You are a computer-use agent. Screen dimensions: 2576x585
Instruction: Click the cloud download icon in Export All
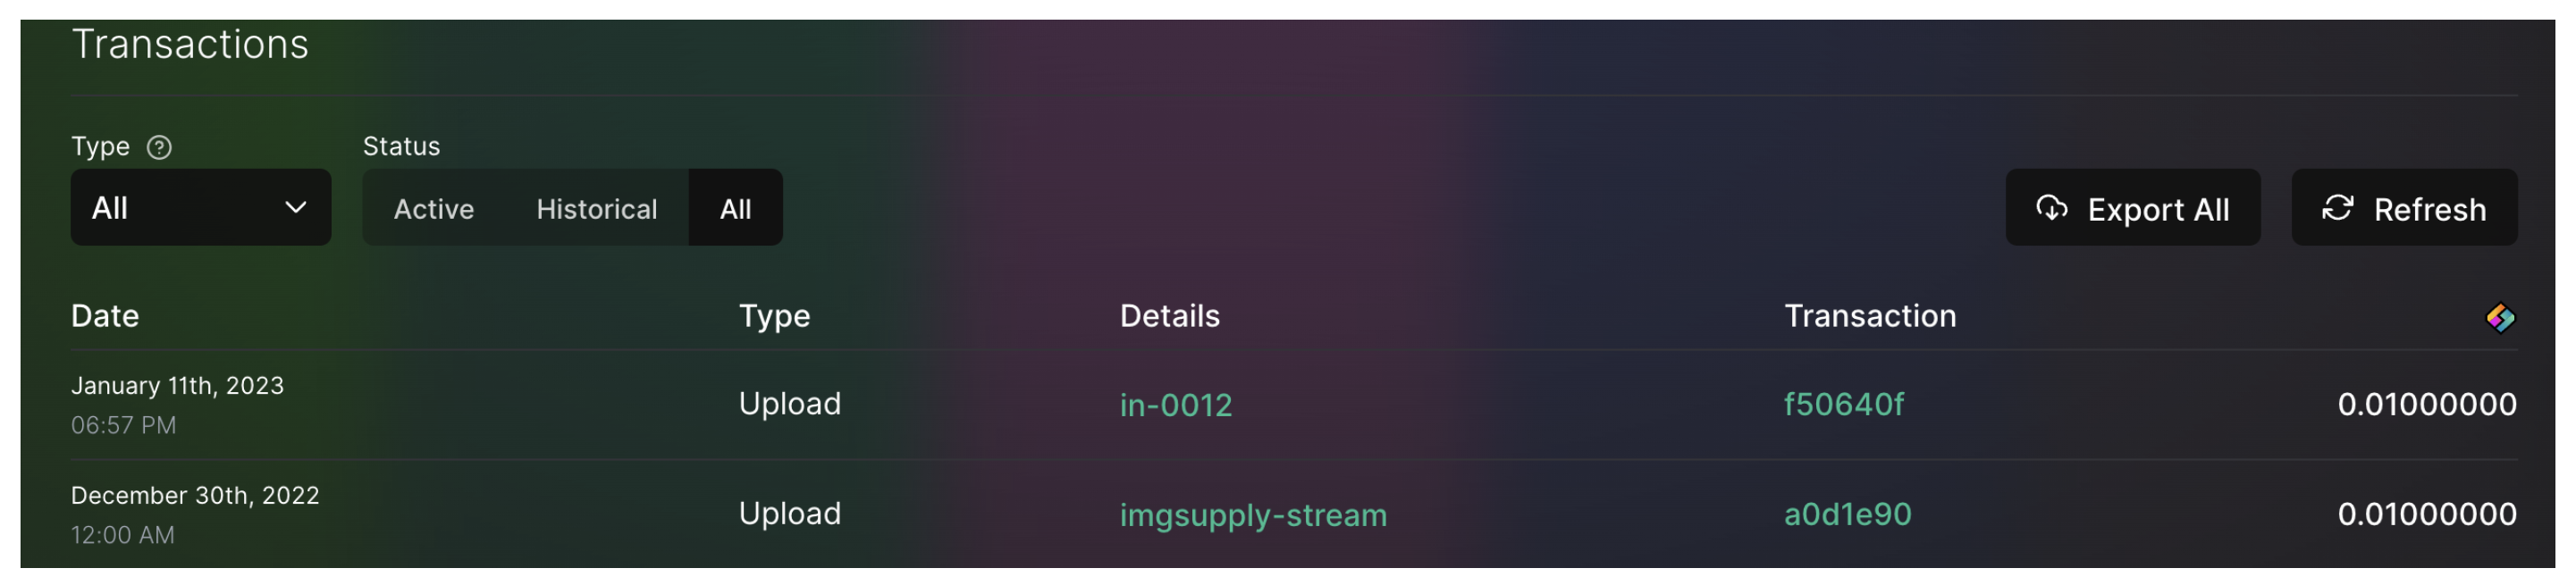click(2051, 208)
